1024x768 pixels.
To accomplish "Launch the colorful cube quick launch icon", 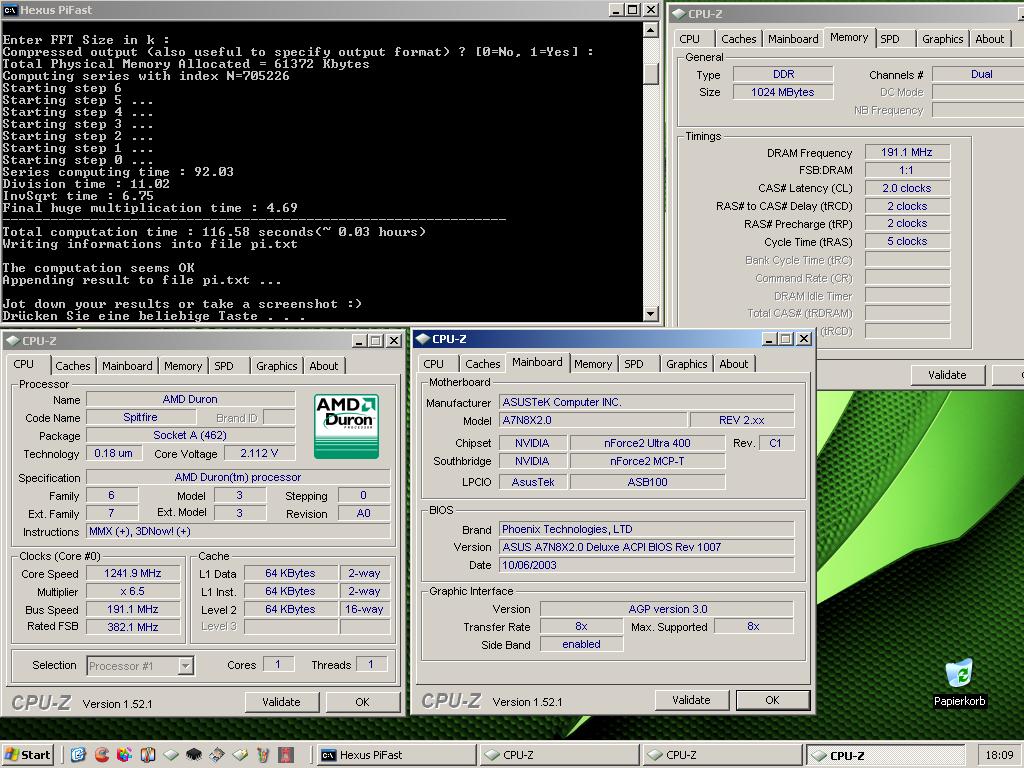I will [x=124, y=755].
